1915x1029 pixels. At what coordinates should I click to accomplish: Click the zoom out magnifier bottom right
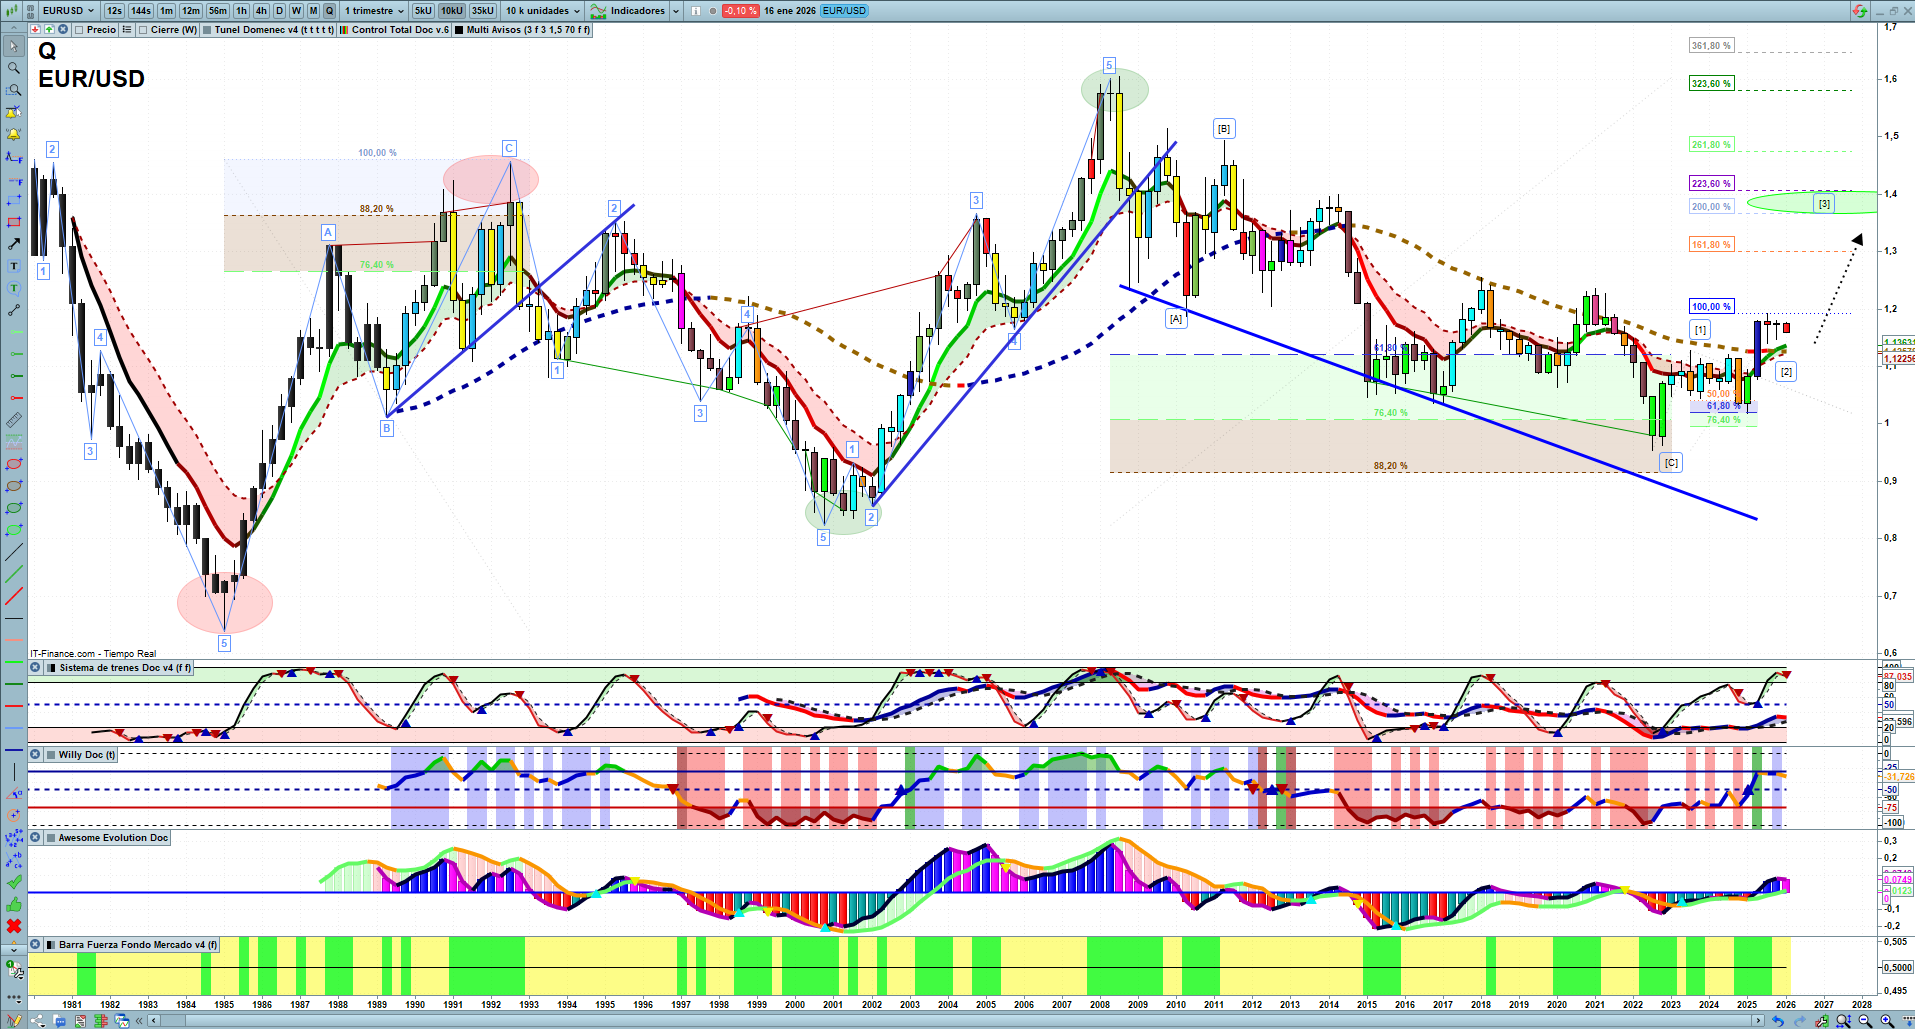coord(1865,1021)
